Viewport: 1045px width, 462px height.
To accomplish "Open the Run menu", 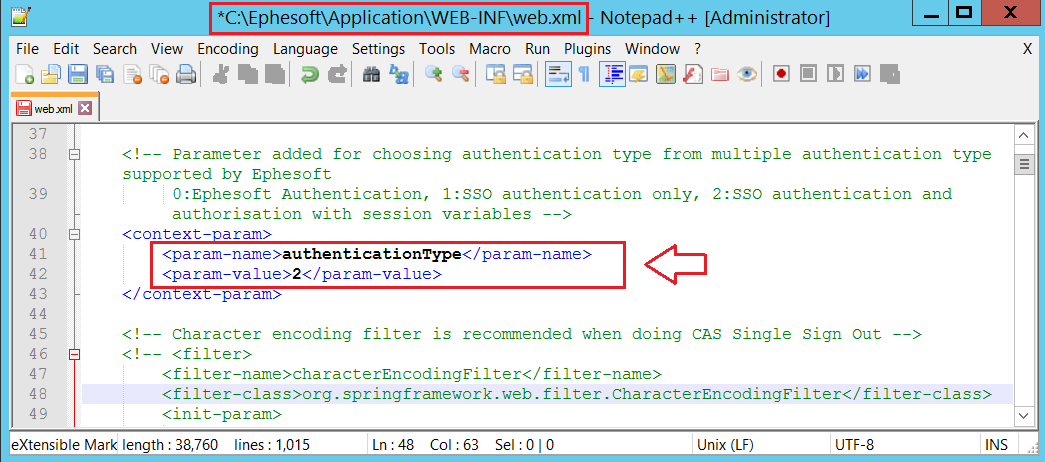I will pyautogui.click(x=537, y=49).
